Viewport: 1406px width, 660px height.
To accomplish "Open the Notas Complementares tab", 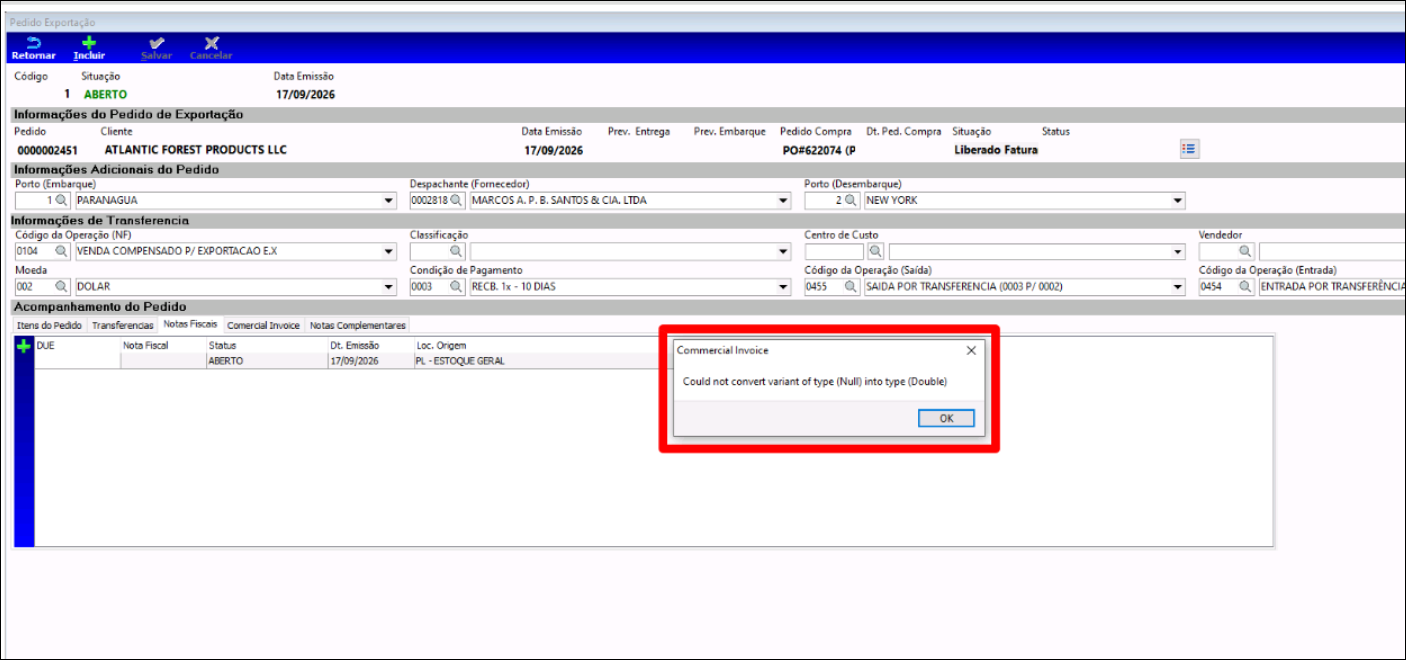I will tap(358, 326).
